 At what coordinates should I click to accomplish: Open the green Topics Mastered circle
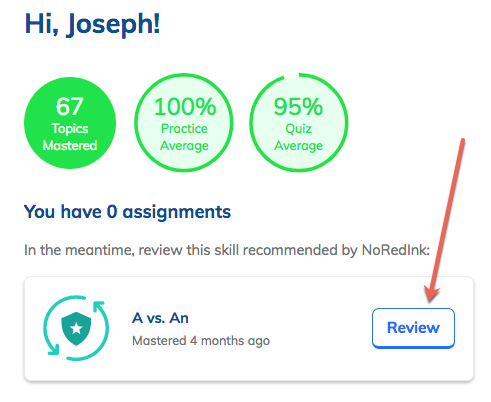[70, 123]
